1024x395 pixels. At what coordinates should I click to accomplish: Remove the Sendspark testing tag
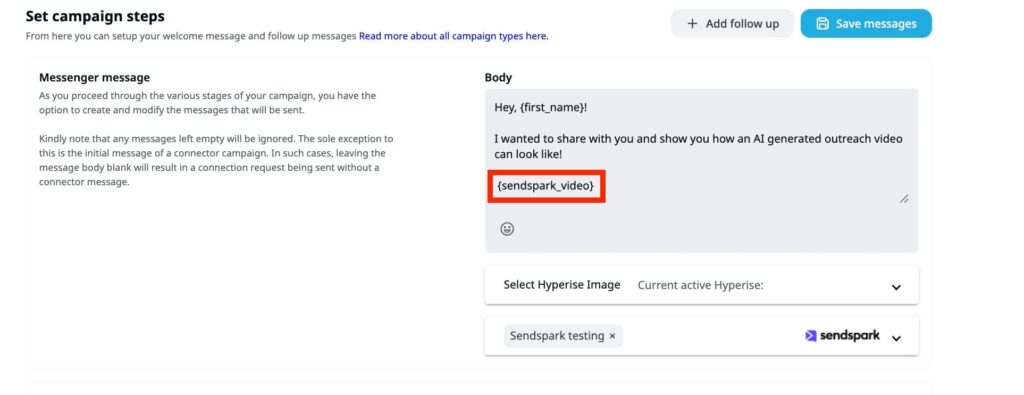coord(612,336)
